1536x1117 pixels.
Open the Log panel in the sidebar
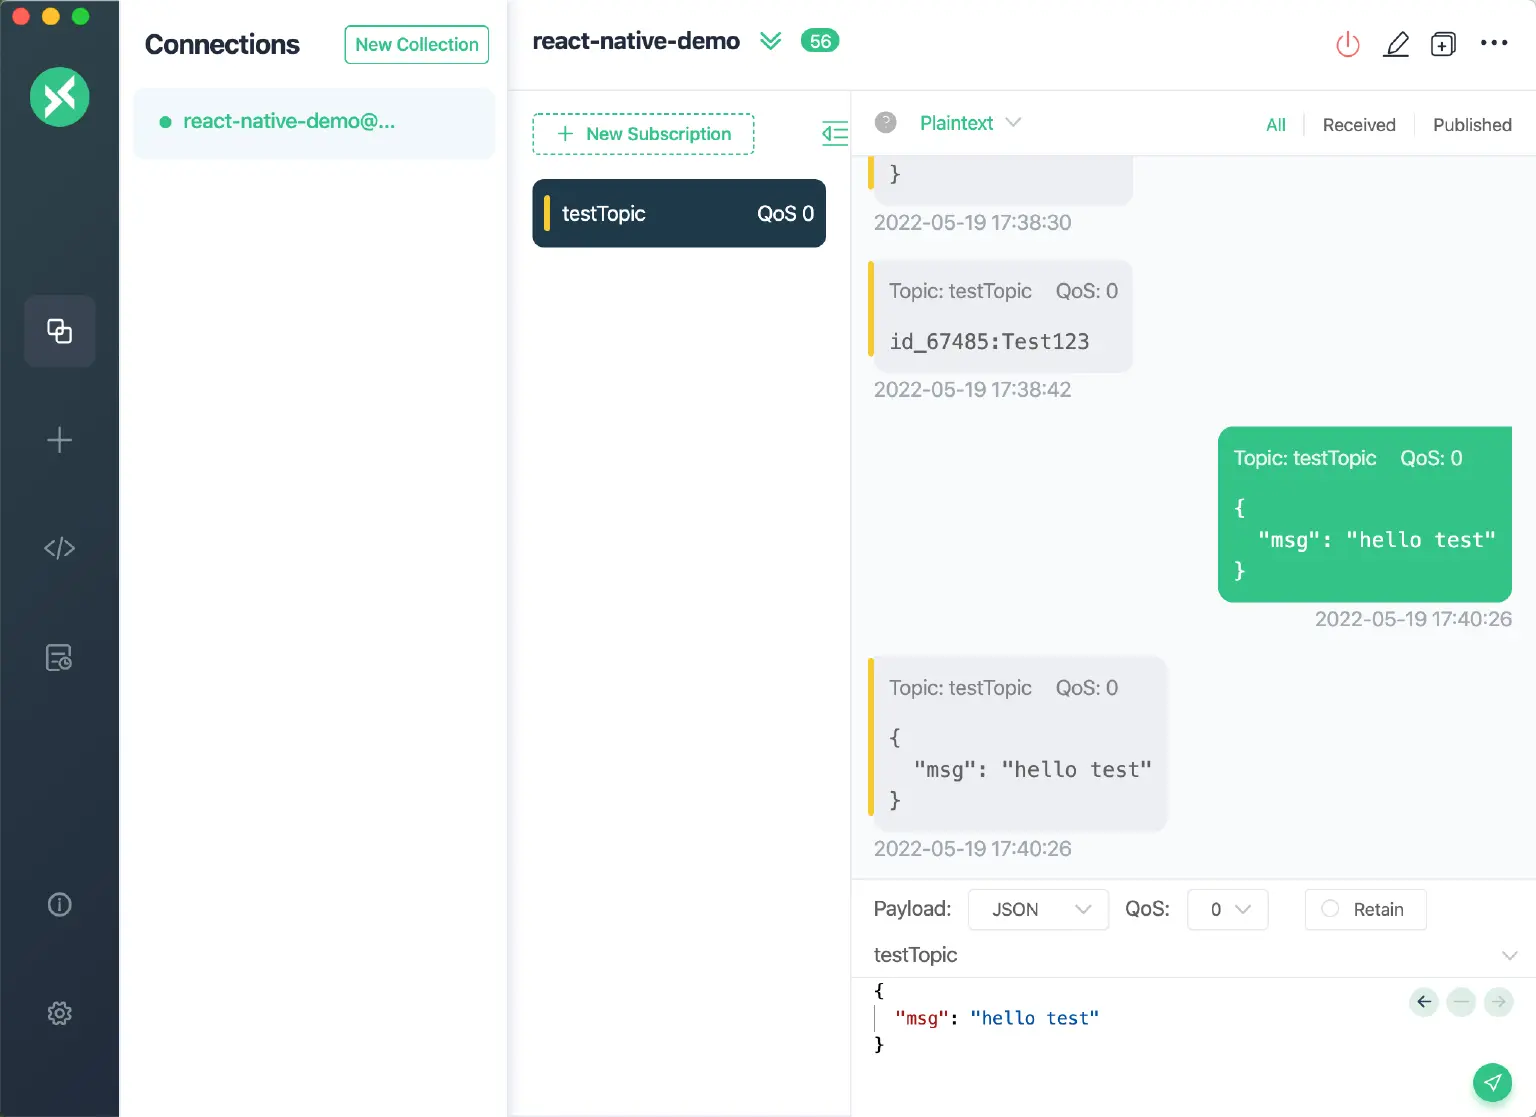[59, 657]
